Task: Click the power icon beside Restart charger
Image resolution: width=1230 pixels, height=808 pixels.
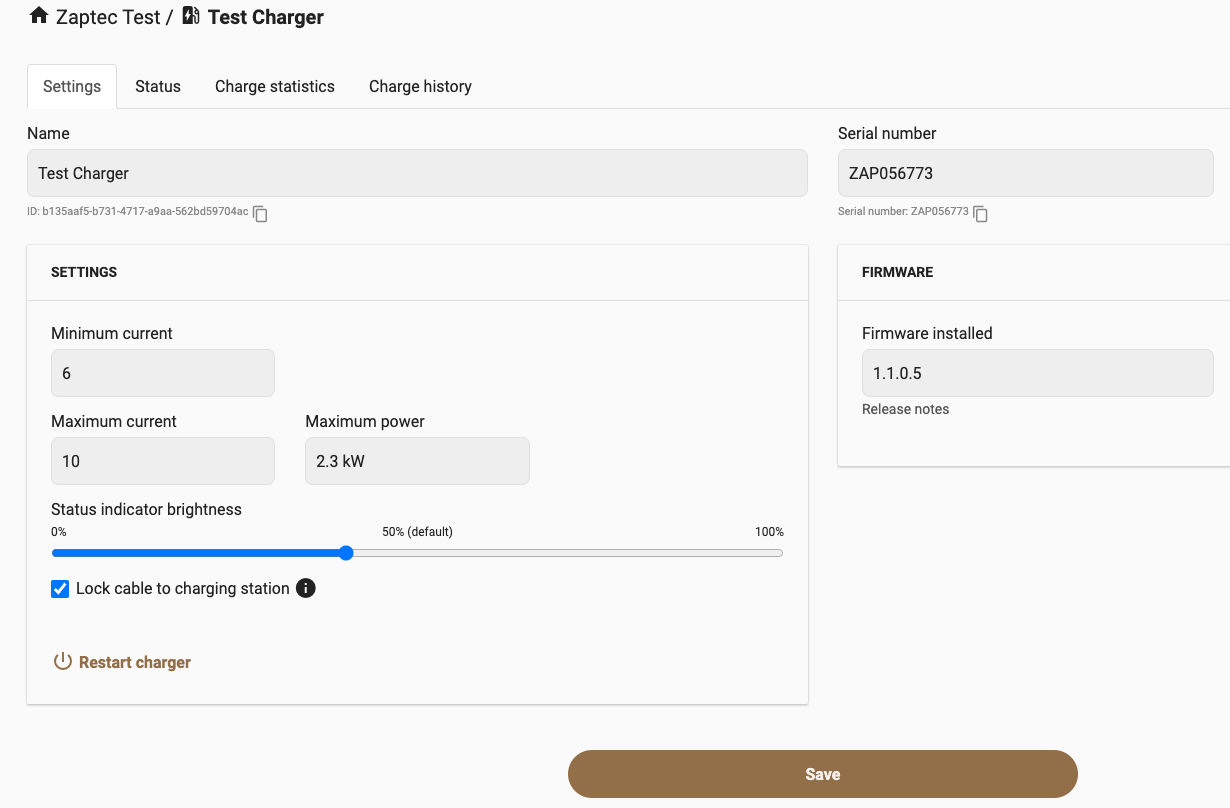Action: tap(63, 661)
